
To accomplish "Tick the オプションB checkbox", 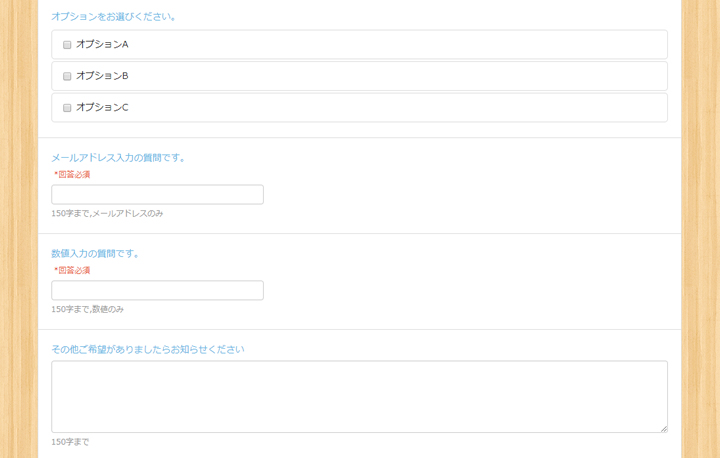I will [67, 76].
